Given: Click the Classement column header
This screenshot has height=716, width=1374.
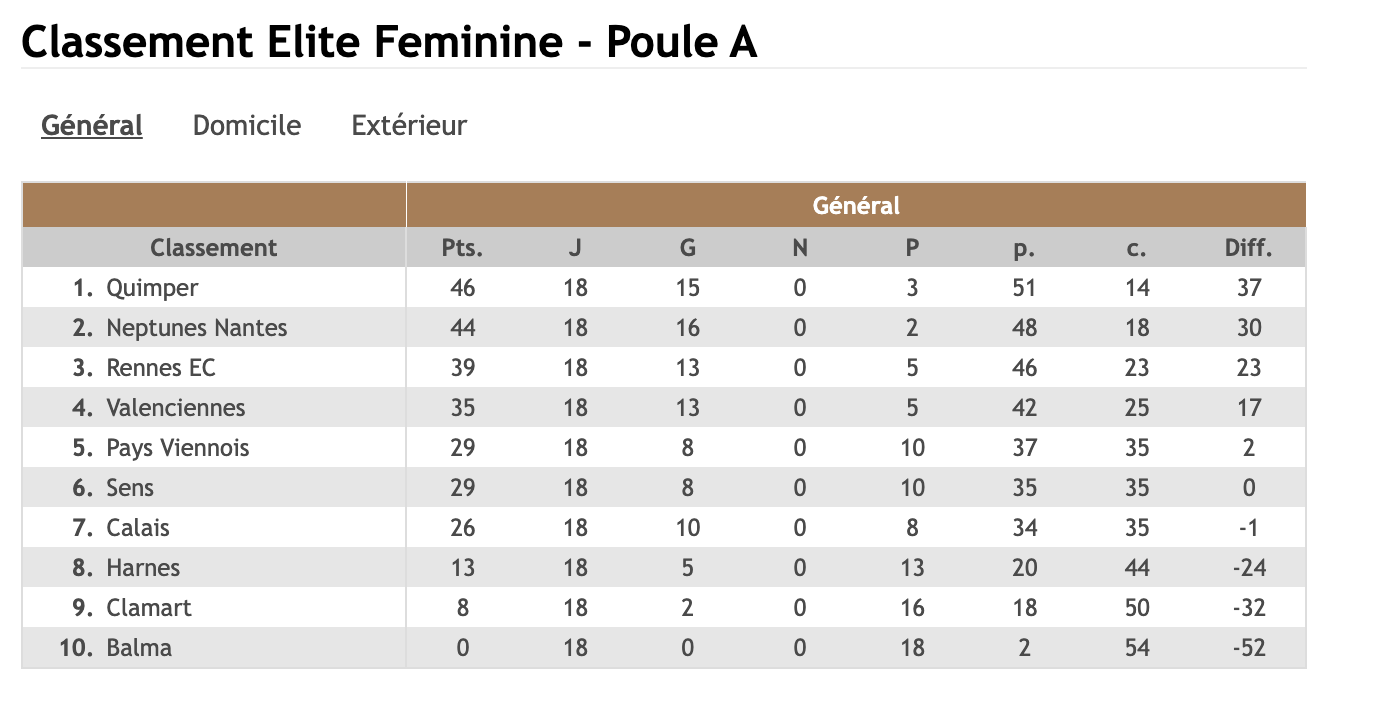Looking at the screenshot, I should [x=214, y=248].
